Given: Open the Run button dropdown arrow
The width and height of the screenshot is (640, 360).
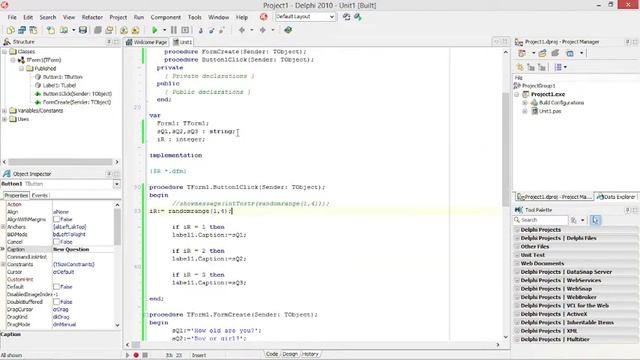Looking at the screenshot, I should point(164,30).
